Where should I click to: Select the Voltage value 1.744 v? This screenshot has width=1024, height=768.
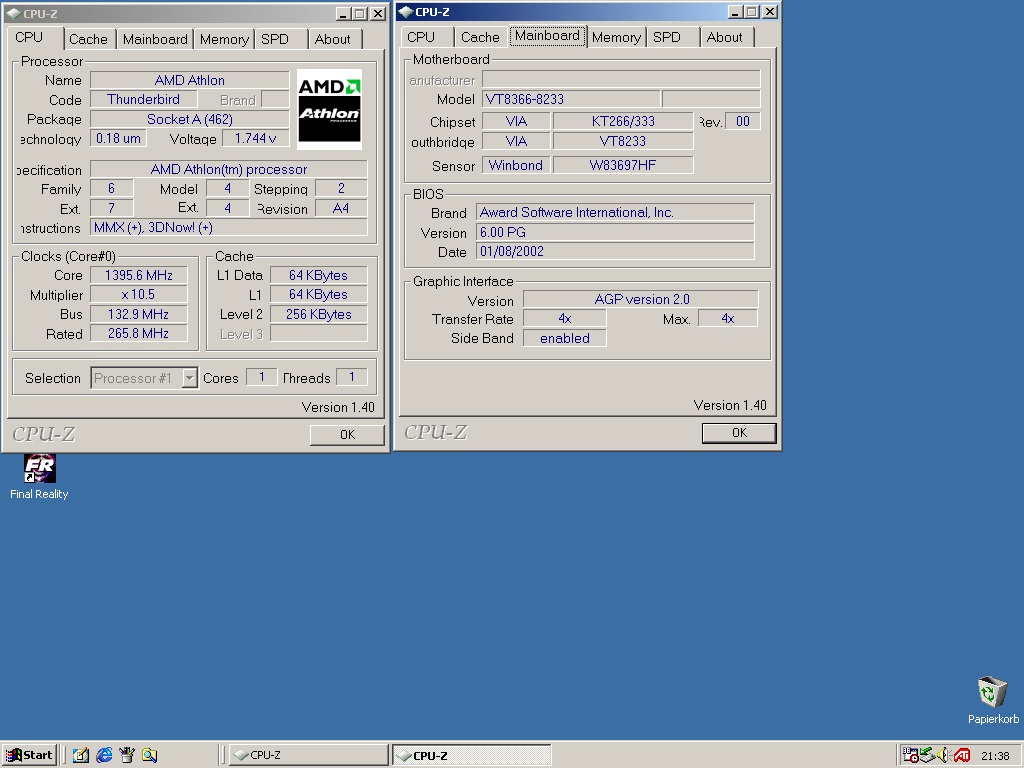pyautogui.click(x=255, y=138)
